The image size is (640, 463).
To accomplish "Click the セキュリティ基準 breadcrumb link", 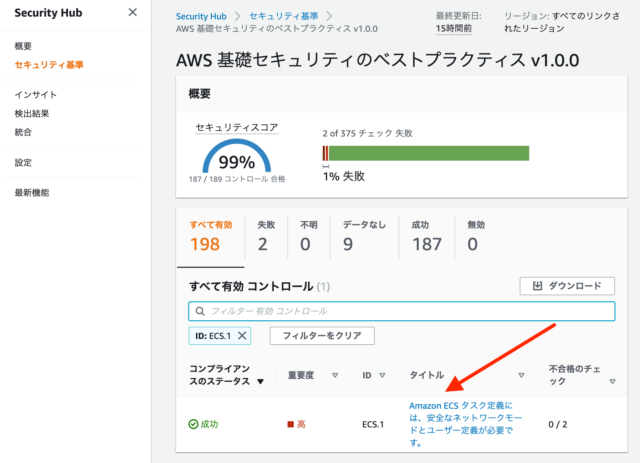I will (x=284, y=16).
